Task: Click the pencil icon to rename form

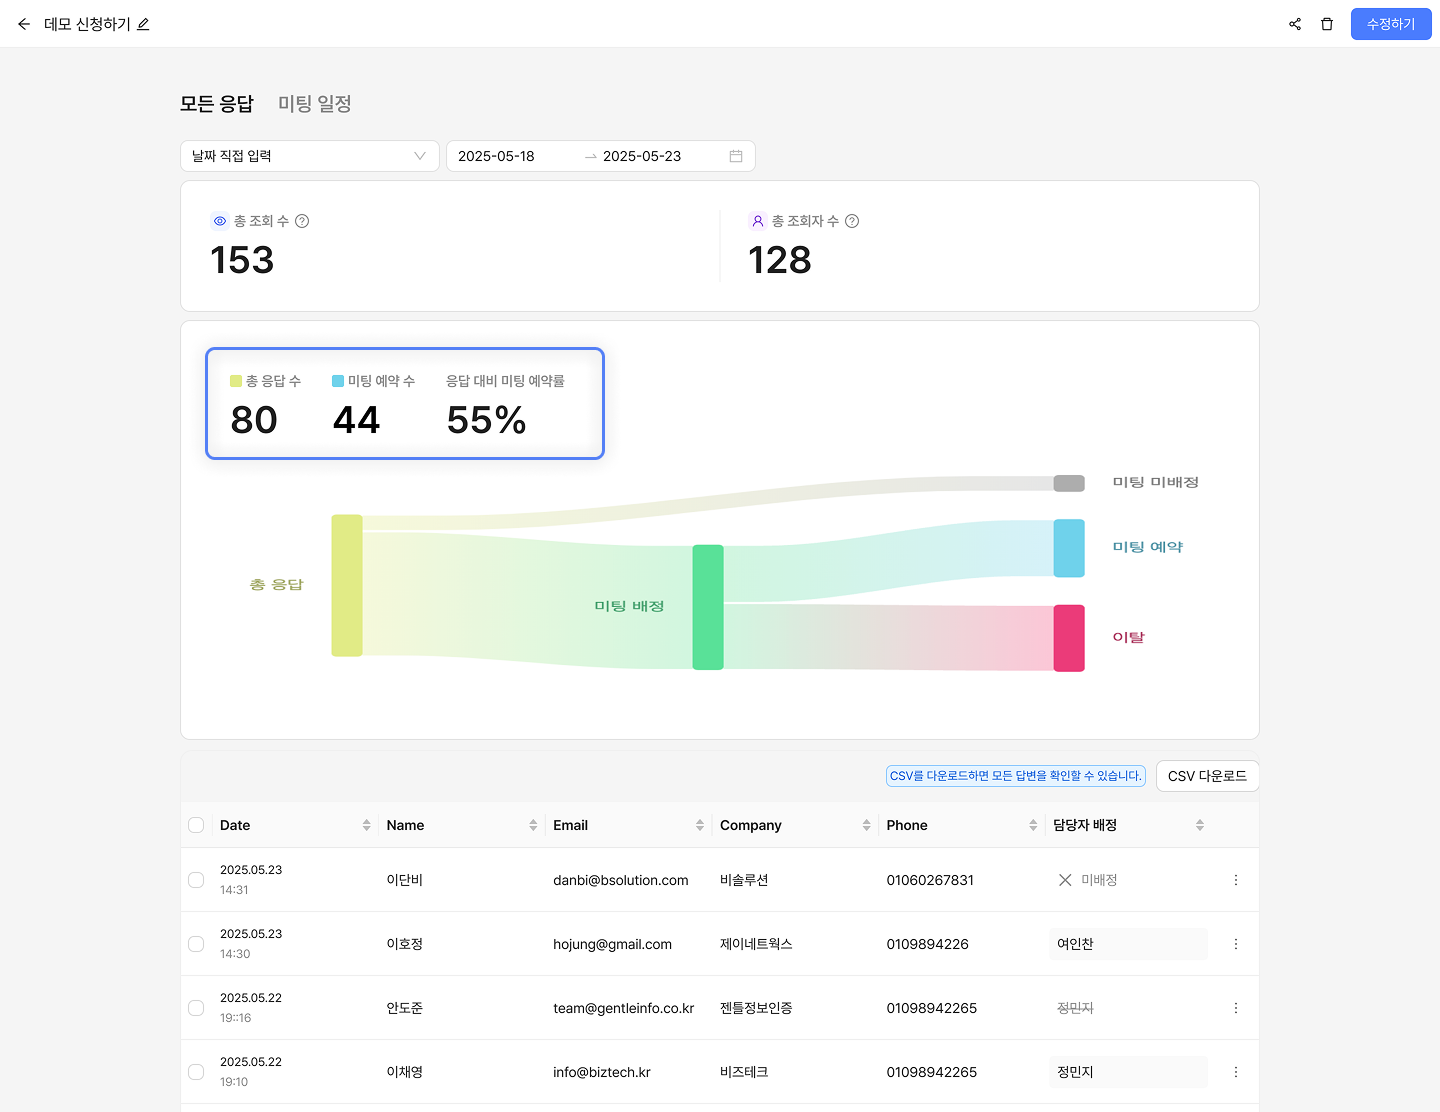Action: 143,24
